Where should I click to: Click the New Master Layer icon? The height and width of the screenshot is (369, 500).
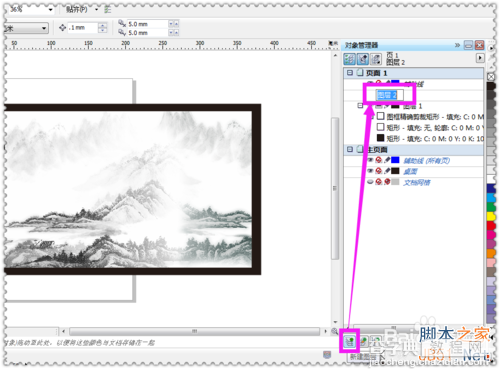[x=364, y=341]
